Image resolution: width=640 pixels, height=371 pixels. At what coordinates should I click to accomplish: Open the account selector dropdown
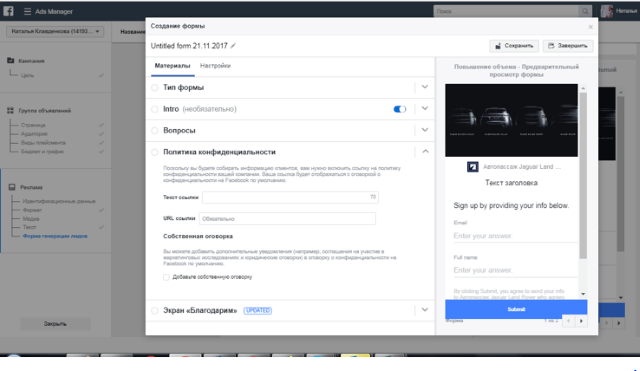click(x=55, y=31)
